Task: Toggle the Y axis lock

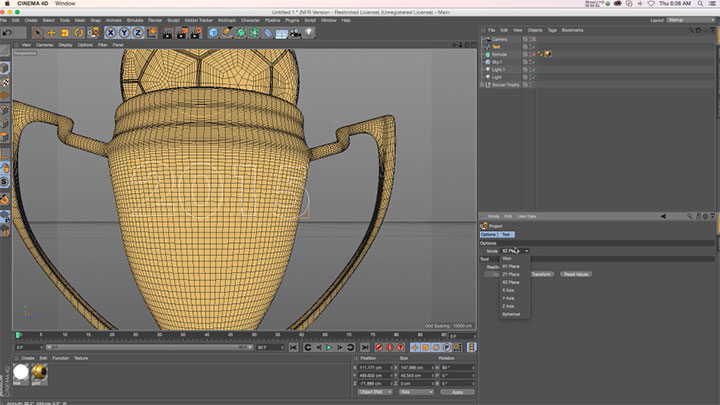Action: 124,33
